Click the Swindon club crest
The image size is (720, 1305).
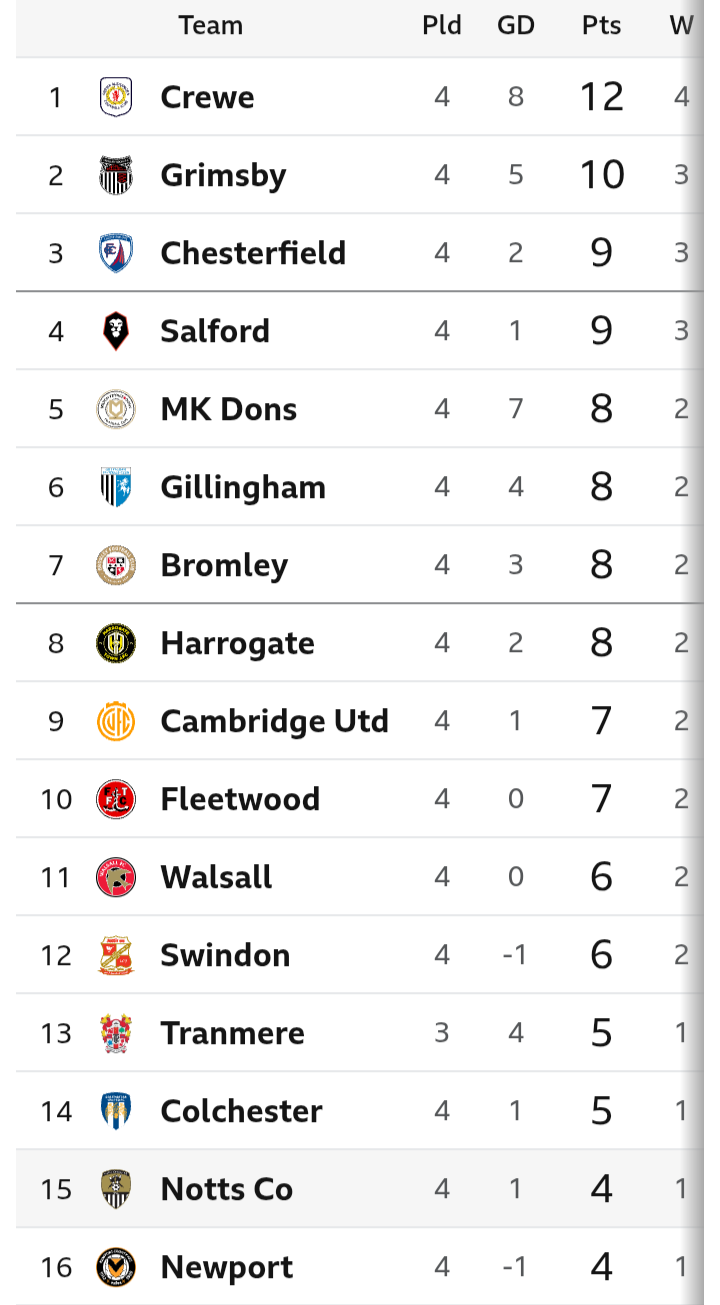(116, 955)
